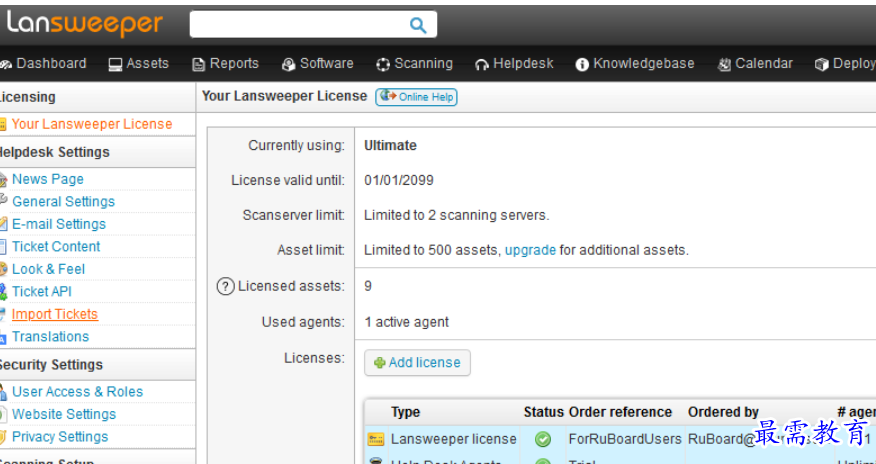The width and height of the screenshot is (876, 464).
Task: Click the Reports document icon
Action: pos(198,65)
